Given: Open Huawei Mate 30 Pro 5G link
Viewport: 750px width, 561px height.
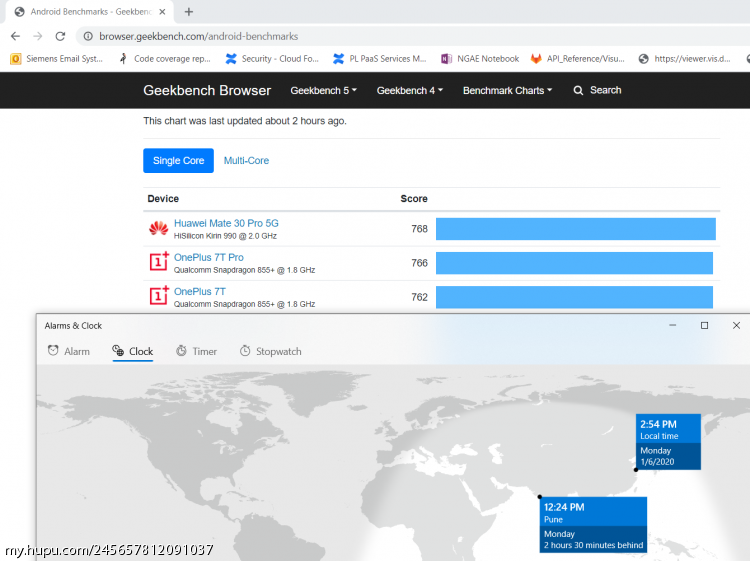Looking at the screenshot, I should (226, 223).
